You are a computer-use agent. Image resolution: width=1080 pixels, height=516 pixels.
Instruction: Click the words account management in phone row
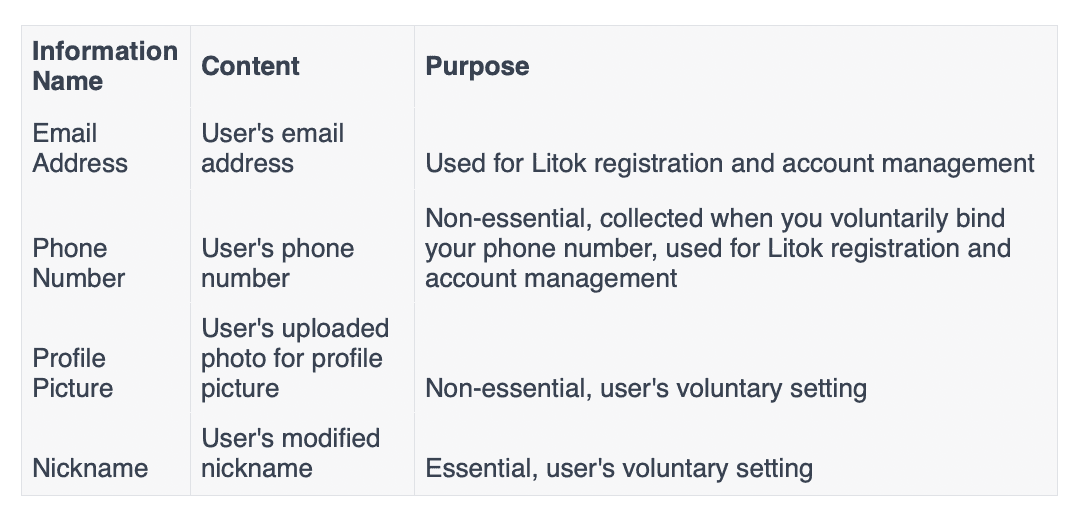[x=551, y=278]
